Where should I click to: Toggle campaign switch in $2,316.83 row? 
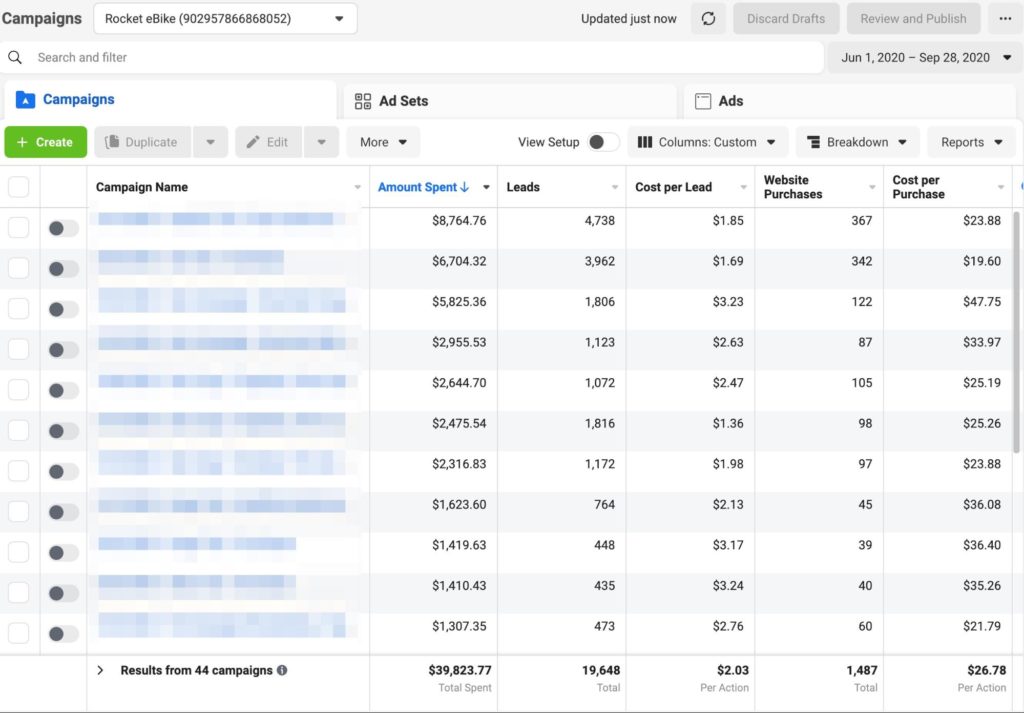coord(63,471)
